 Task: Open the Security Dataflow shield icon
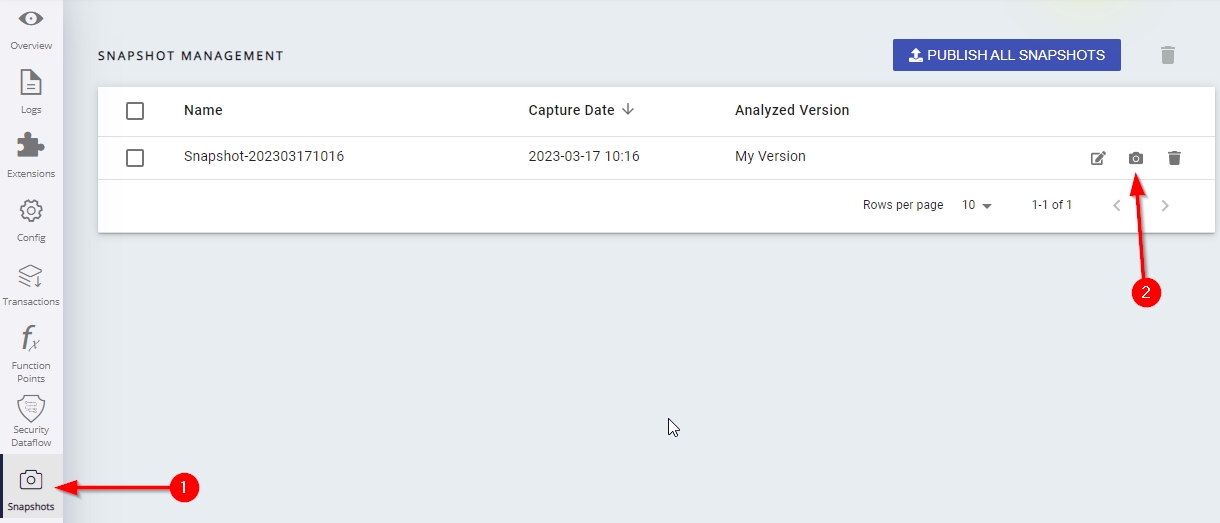(31, 409)
